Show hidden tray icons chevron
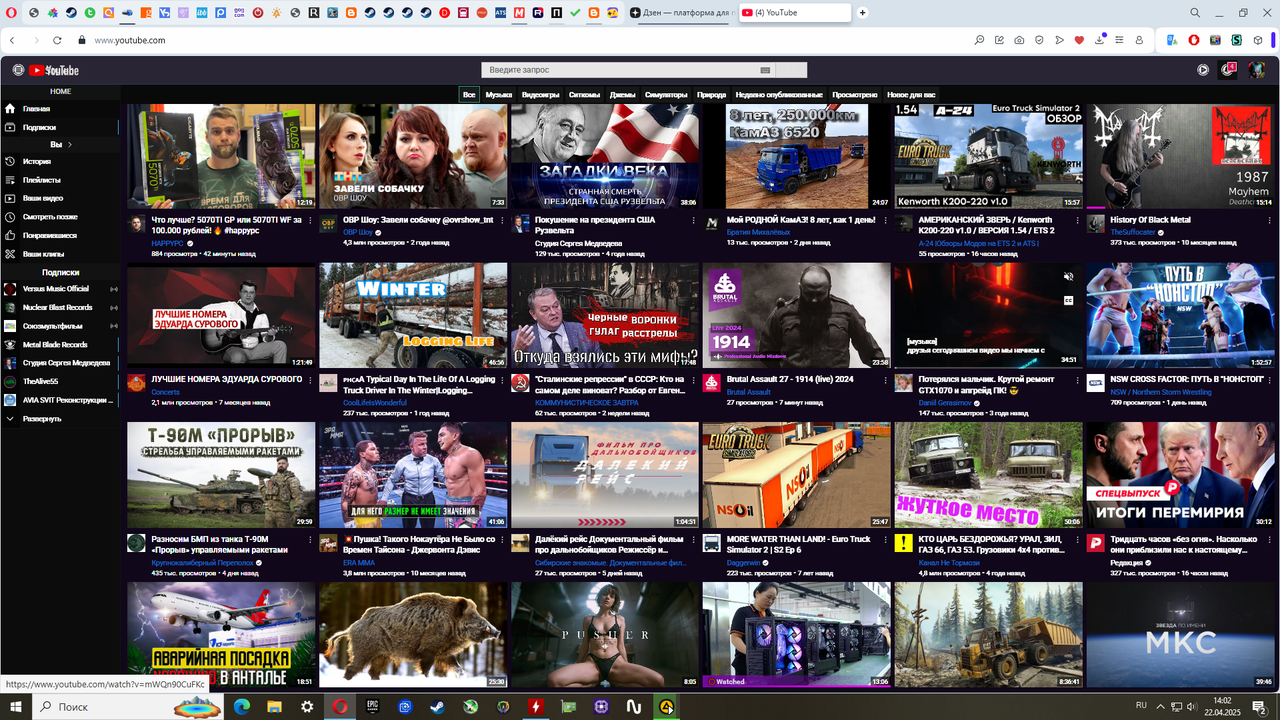The width and height of the screenshot is (1280, 720). tap(1160, 706)
